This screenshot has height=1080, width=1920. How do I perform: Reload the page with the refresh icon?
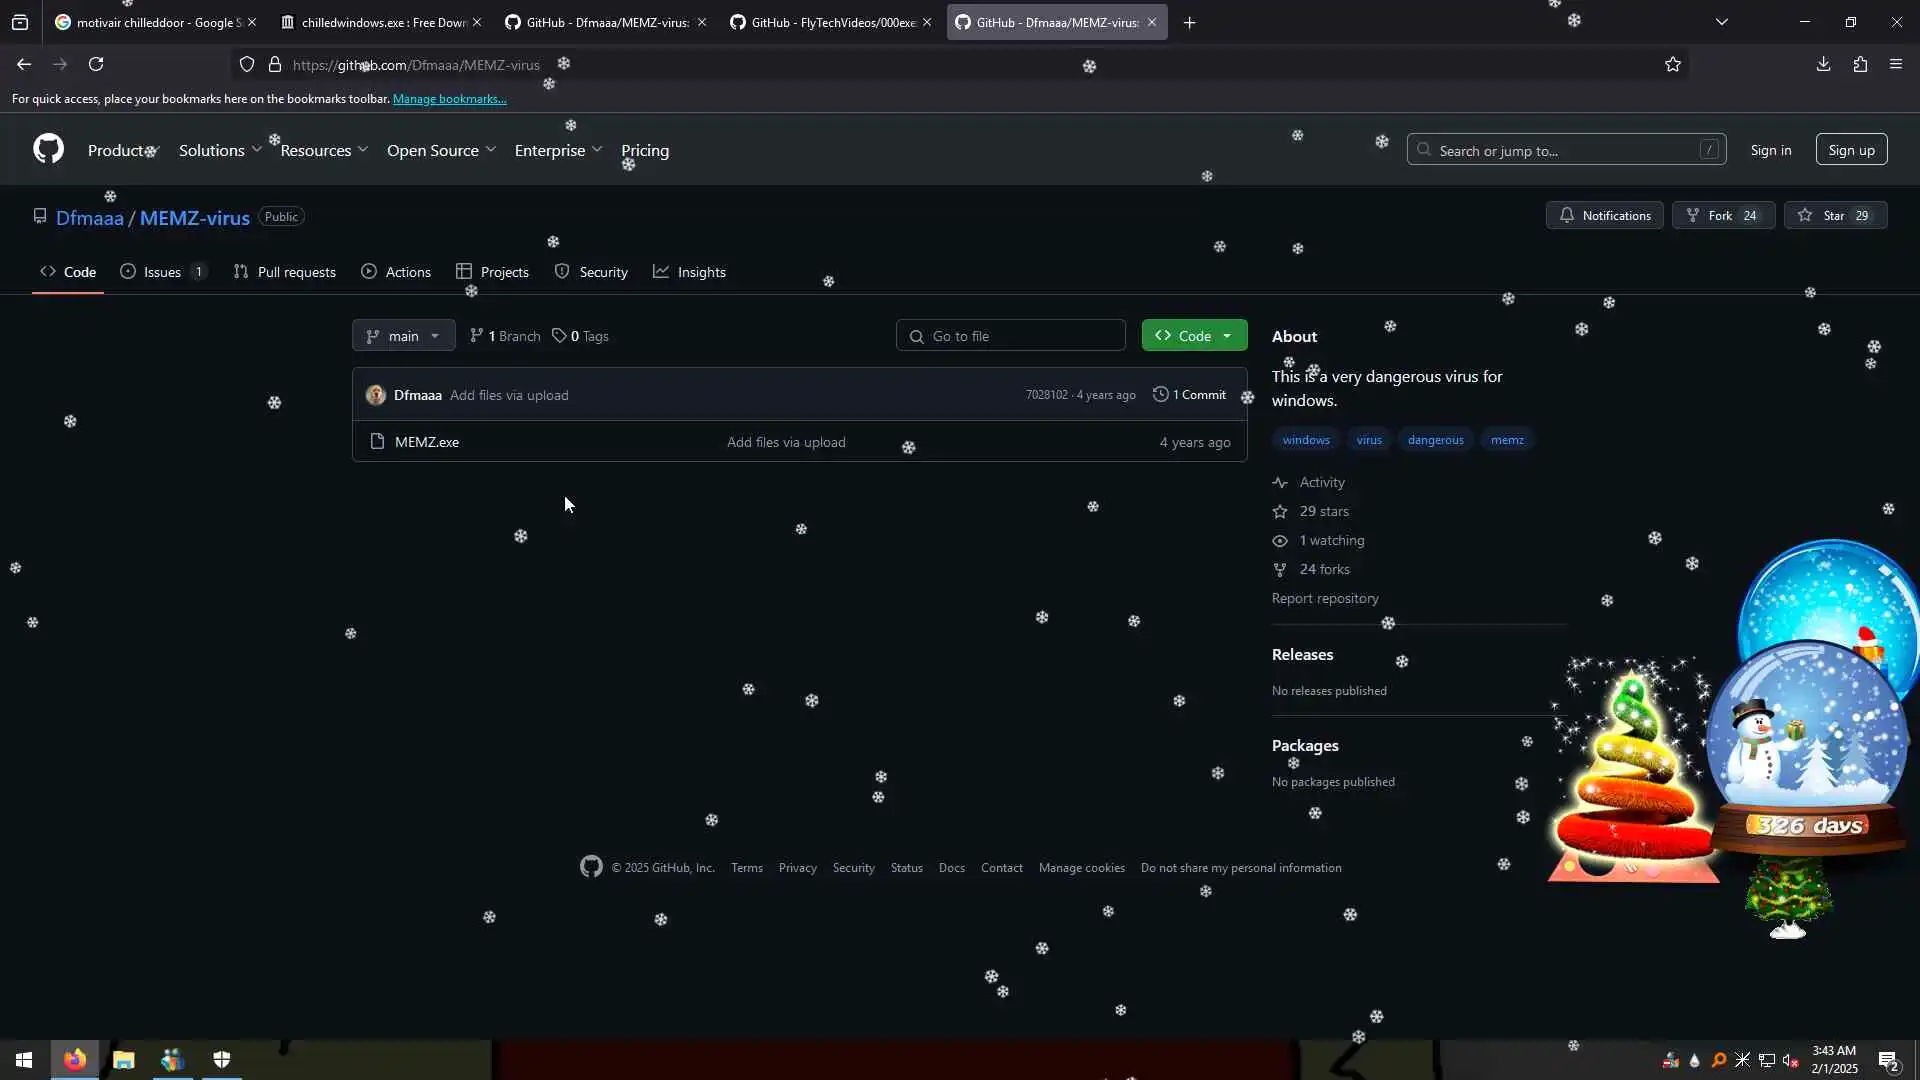click(x=96, y=64)
